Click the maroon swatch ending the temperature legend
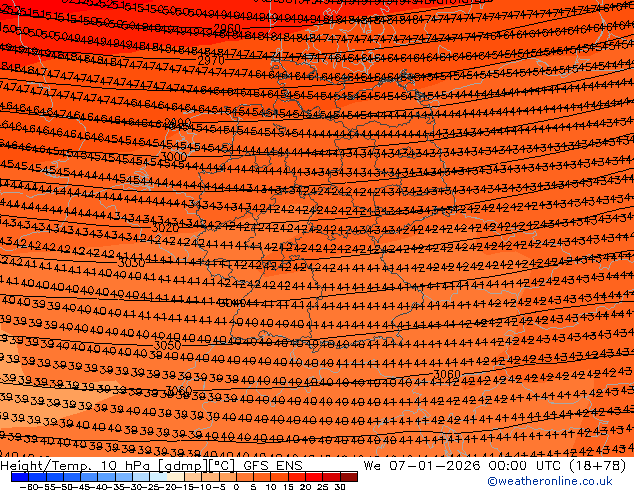The width and height of the screenshot is (634, 490). point(349,477)
